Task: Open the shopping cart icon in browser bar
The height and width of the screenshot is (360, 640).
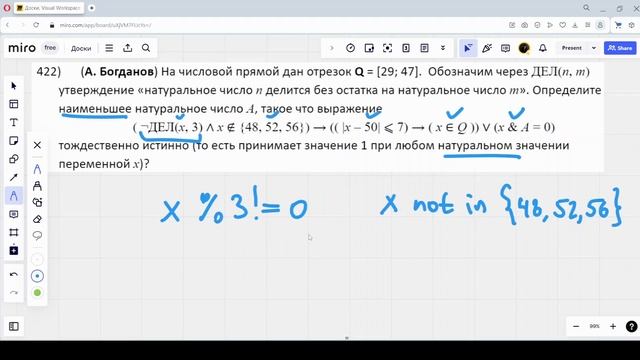Action: 618,25
